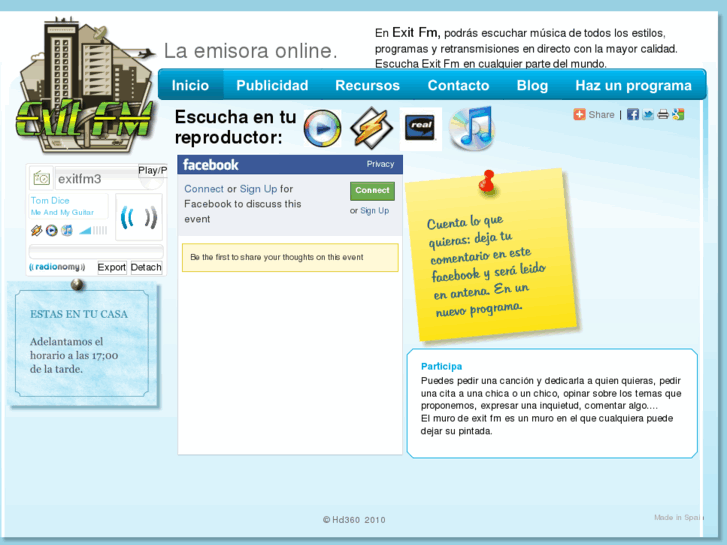
Task: Click the radionomy logo link
Action: [57, 267]
